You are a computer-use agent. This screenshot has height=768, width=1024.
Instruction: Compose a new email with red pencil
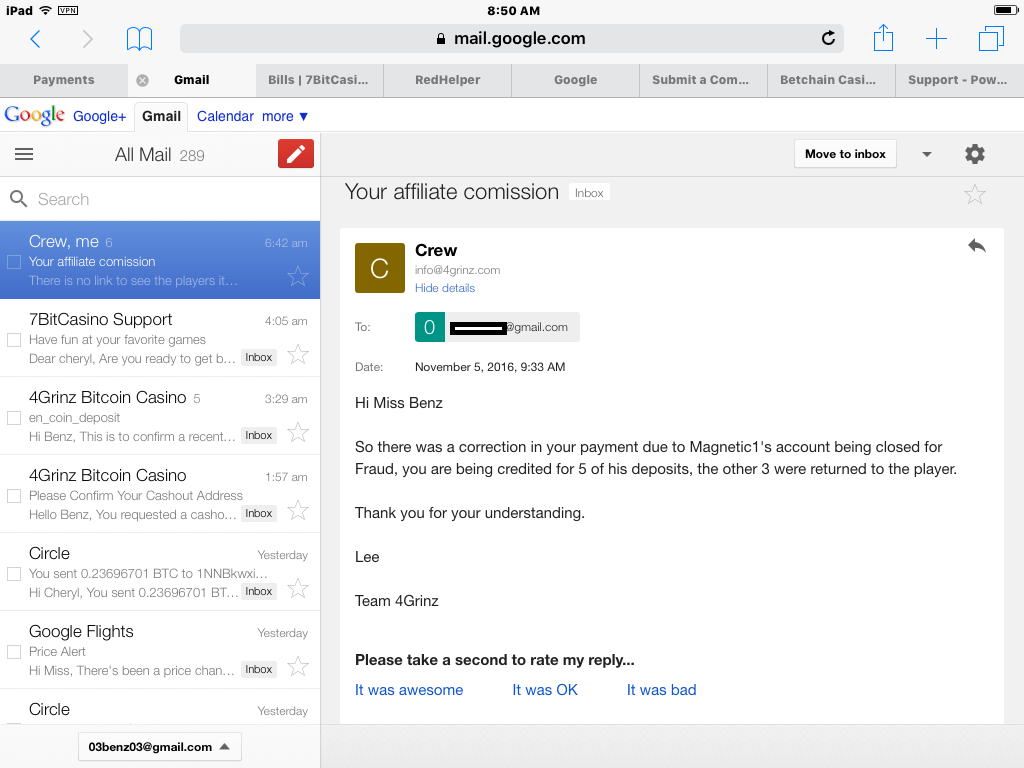tap(296, 153)
